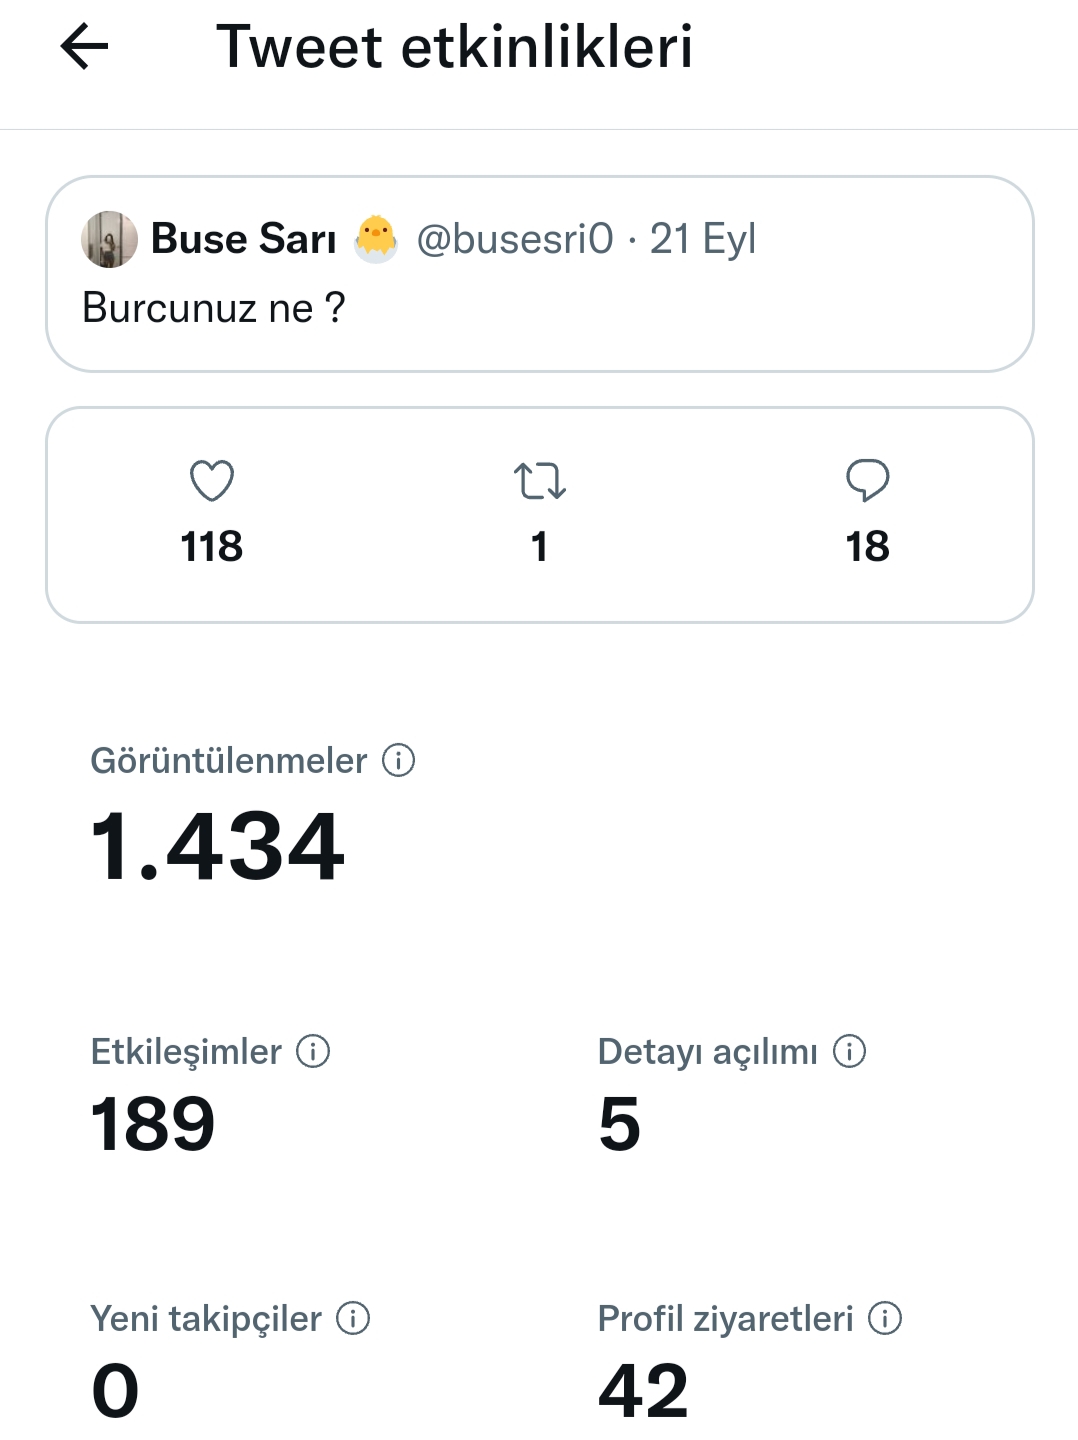The height and width of the screenshot is (1440, 1078).
Task: Click the Tweet etkinlikleri page title
Action: [x=455, y=47]
